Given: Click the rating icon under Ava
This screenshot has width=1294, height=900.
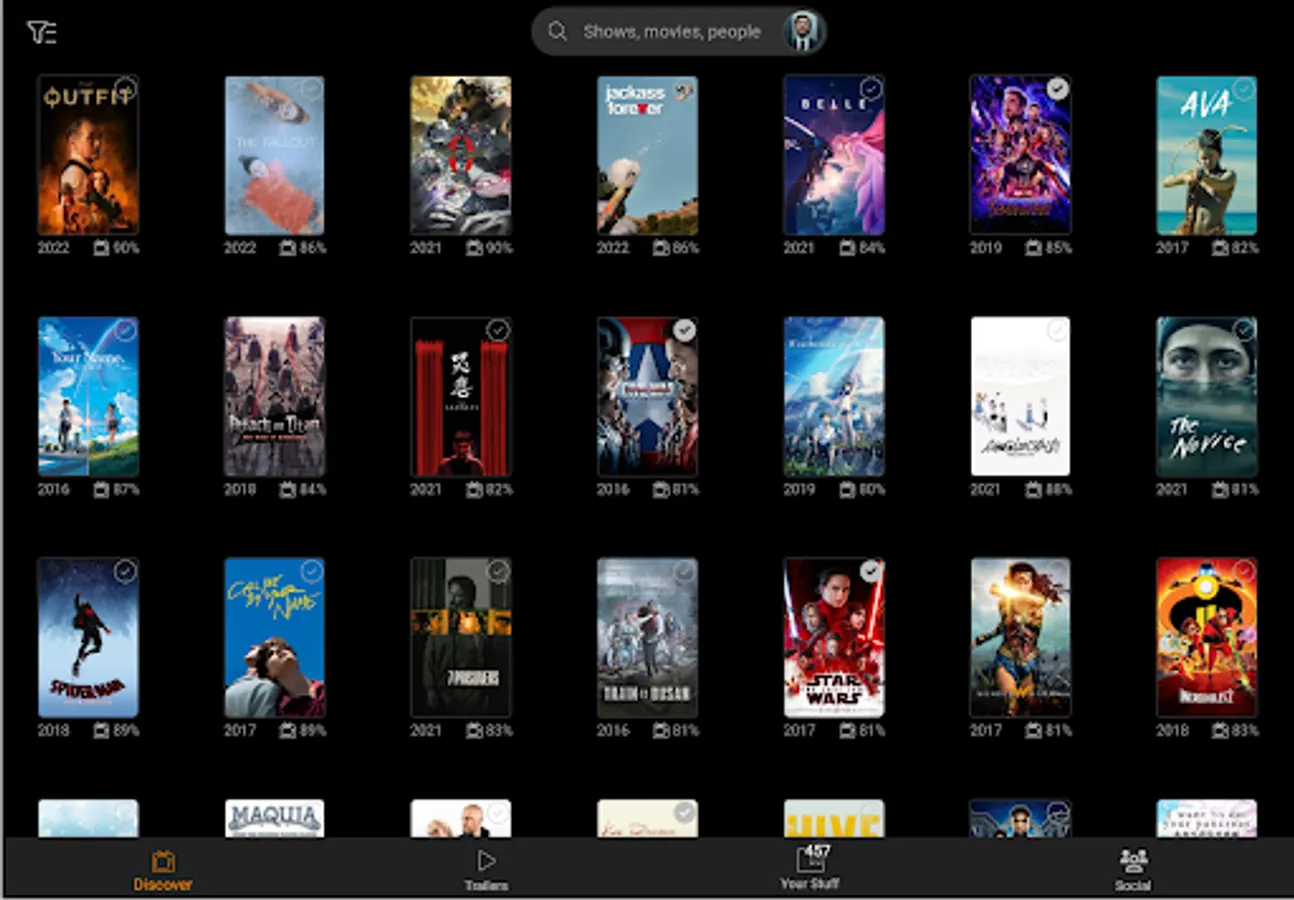Looking at the screenshot, I should (1219, 248).
